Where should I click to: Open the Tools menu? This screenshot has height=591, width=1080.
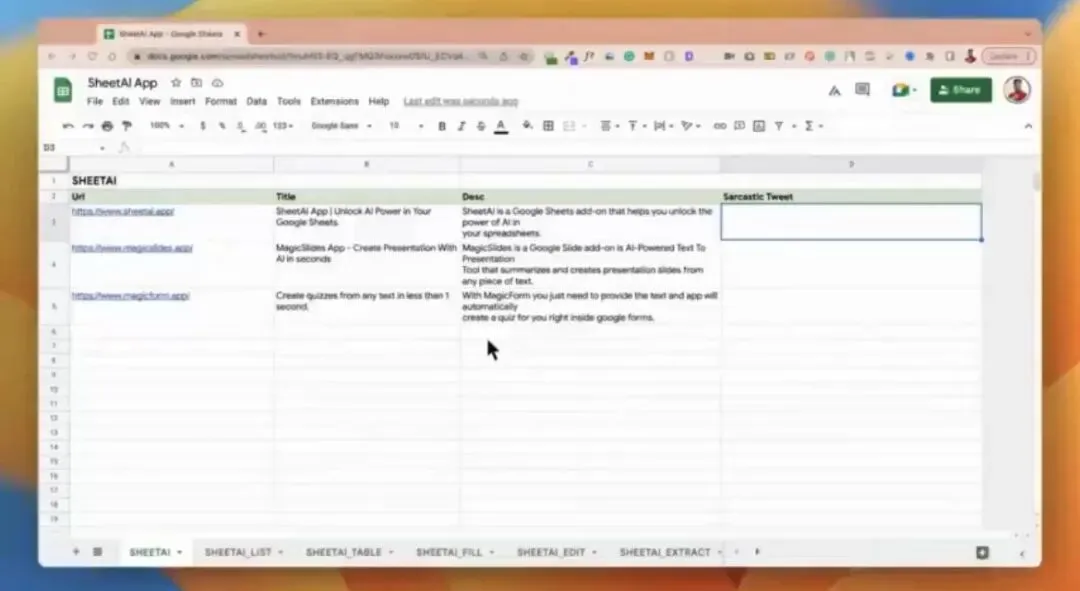click(289, 101)
